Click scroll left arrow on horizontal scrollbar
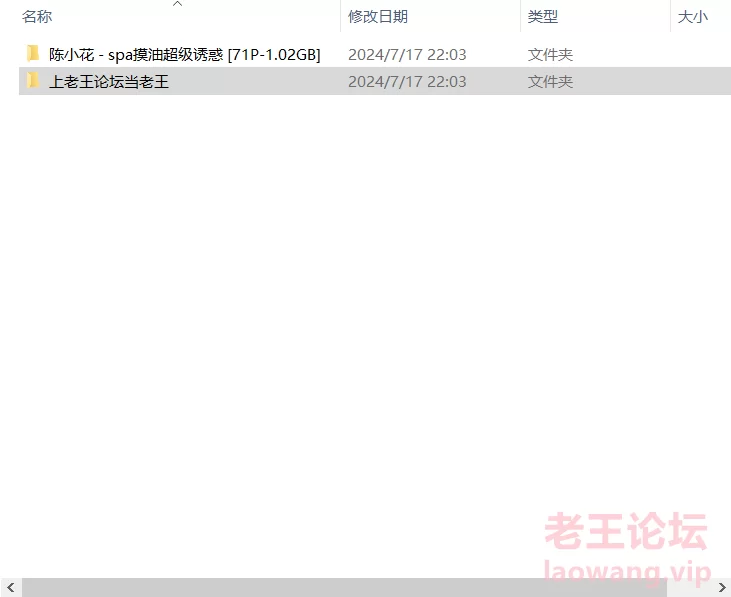This screenshot has height=597, width=731. (11, 587)
